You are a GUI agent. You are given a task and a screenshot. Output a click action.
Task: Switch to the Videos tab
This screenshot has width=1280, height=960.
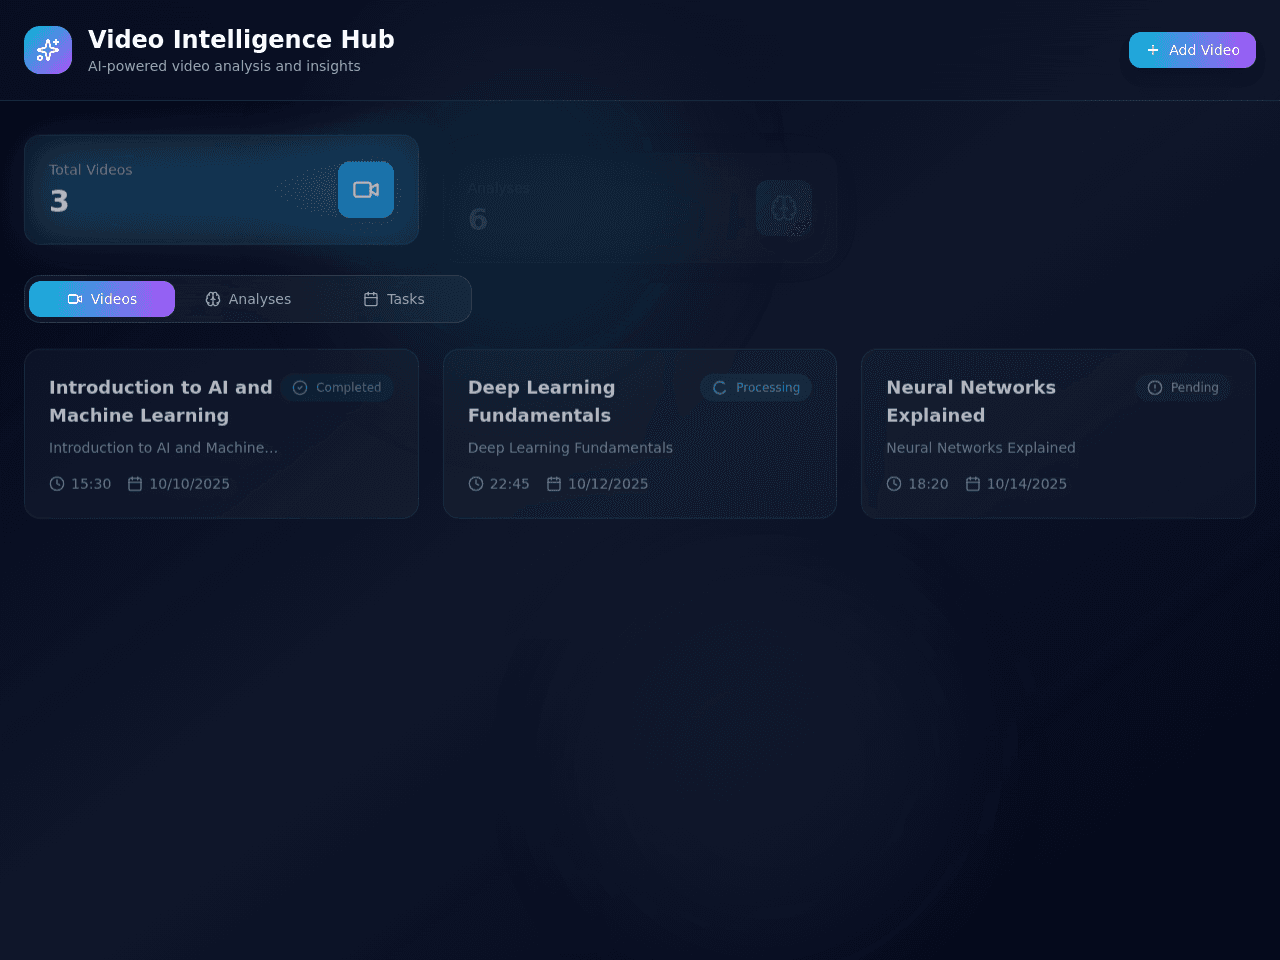(x=102, y=299)
